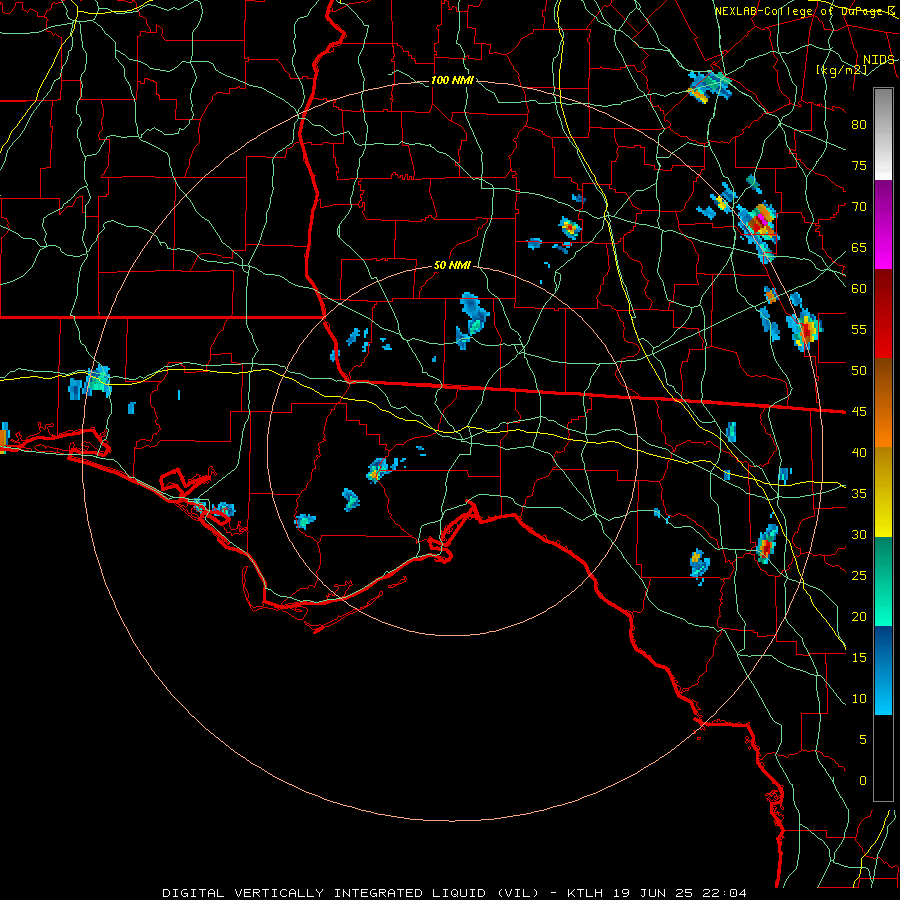Click the "[kg/m2]" units label
The width and height of the screenshot is (900, 900).
(841, 70)
